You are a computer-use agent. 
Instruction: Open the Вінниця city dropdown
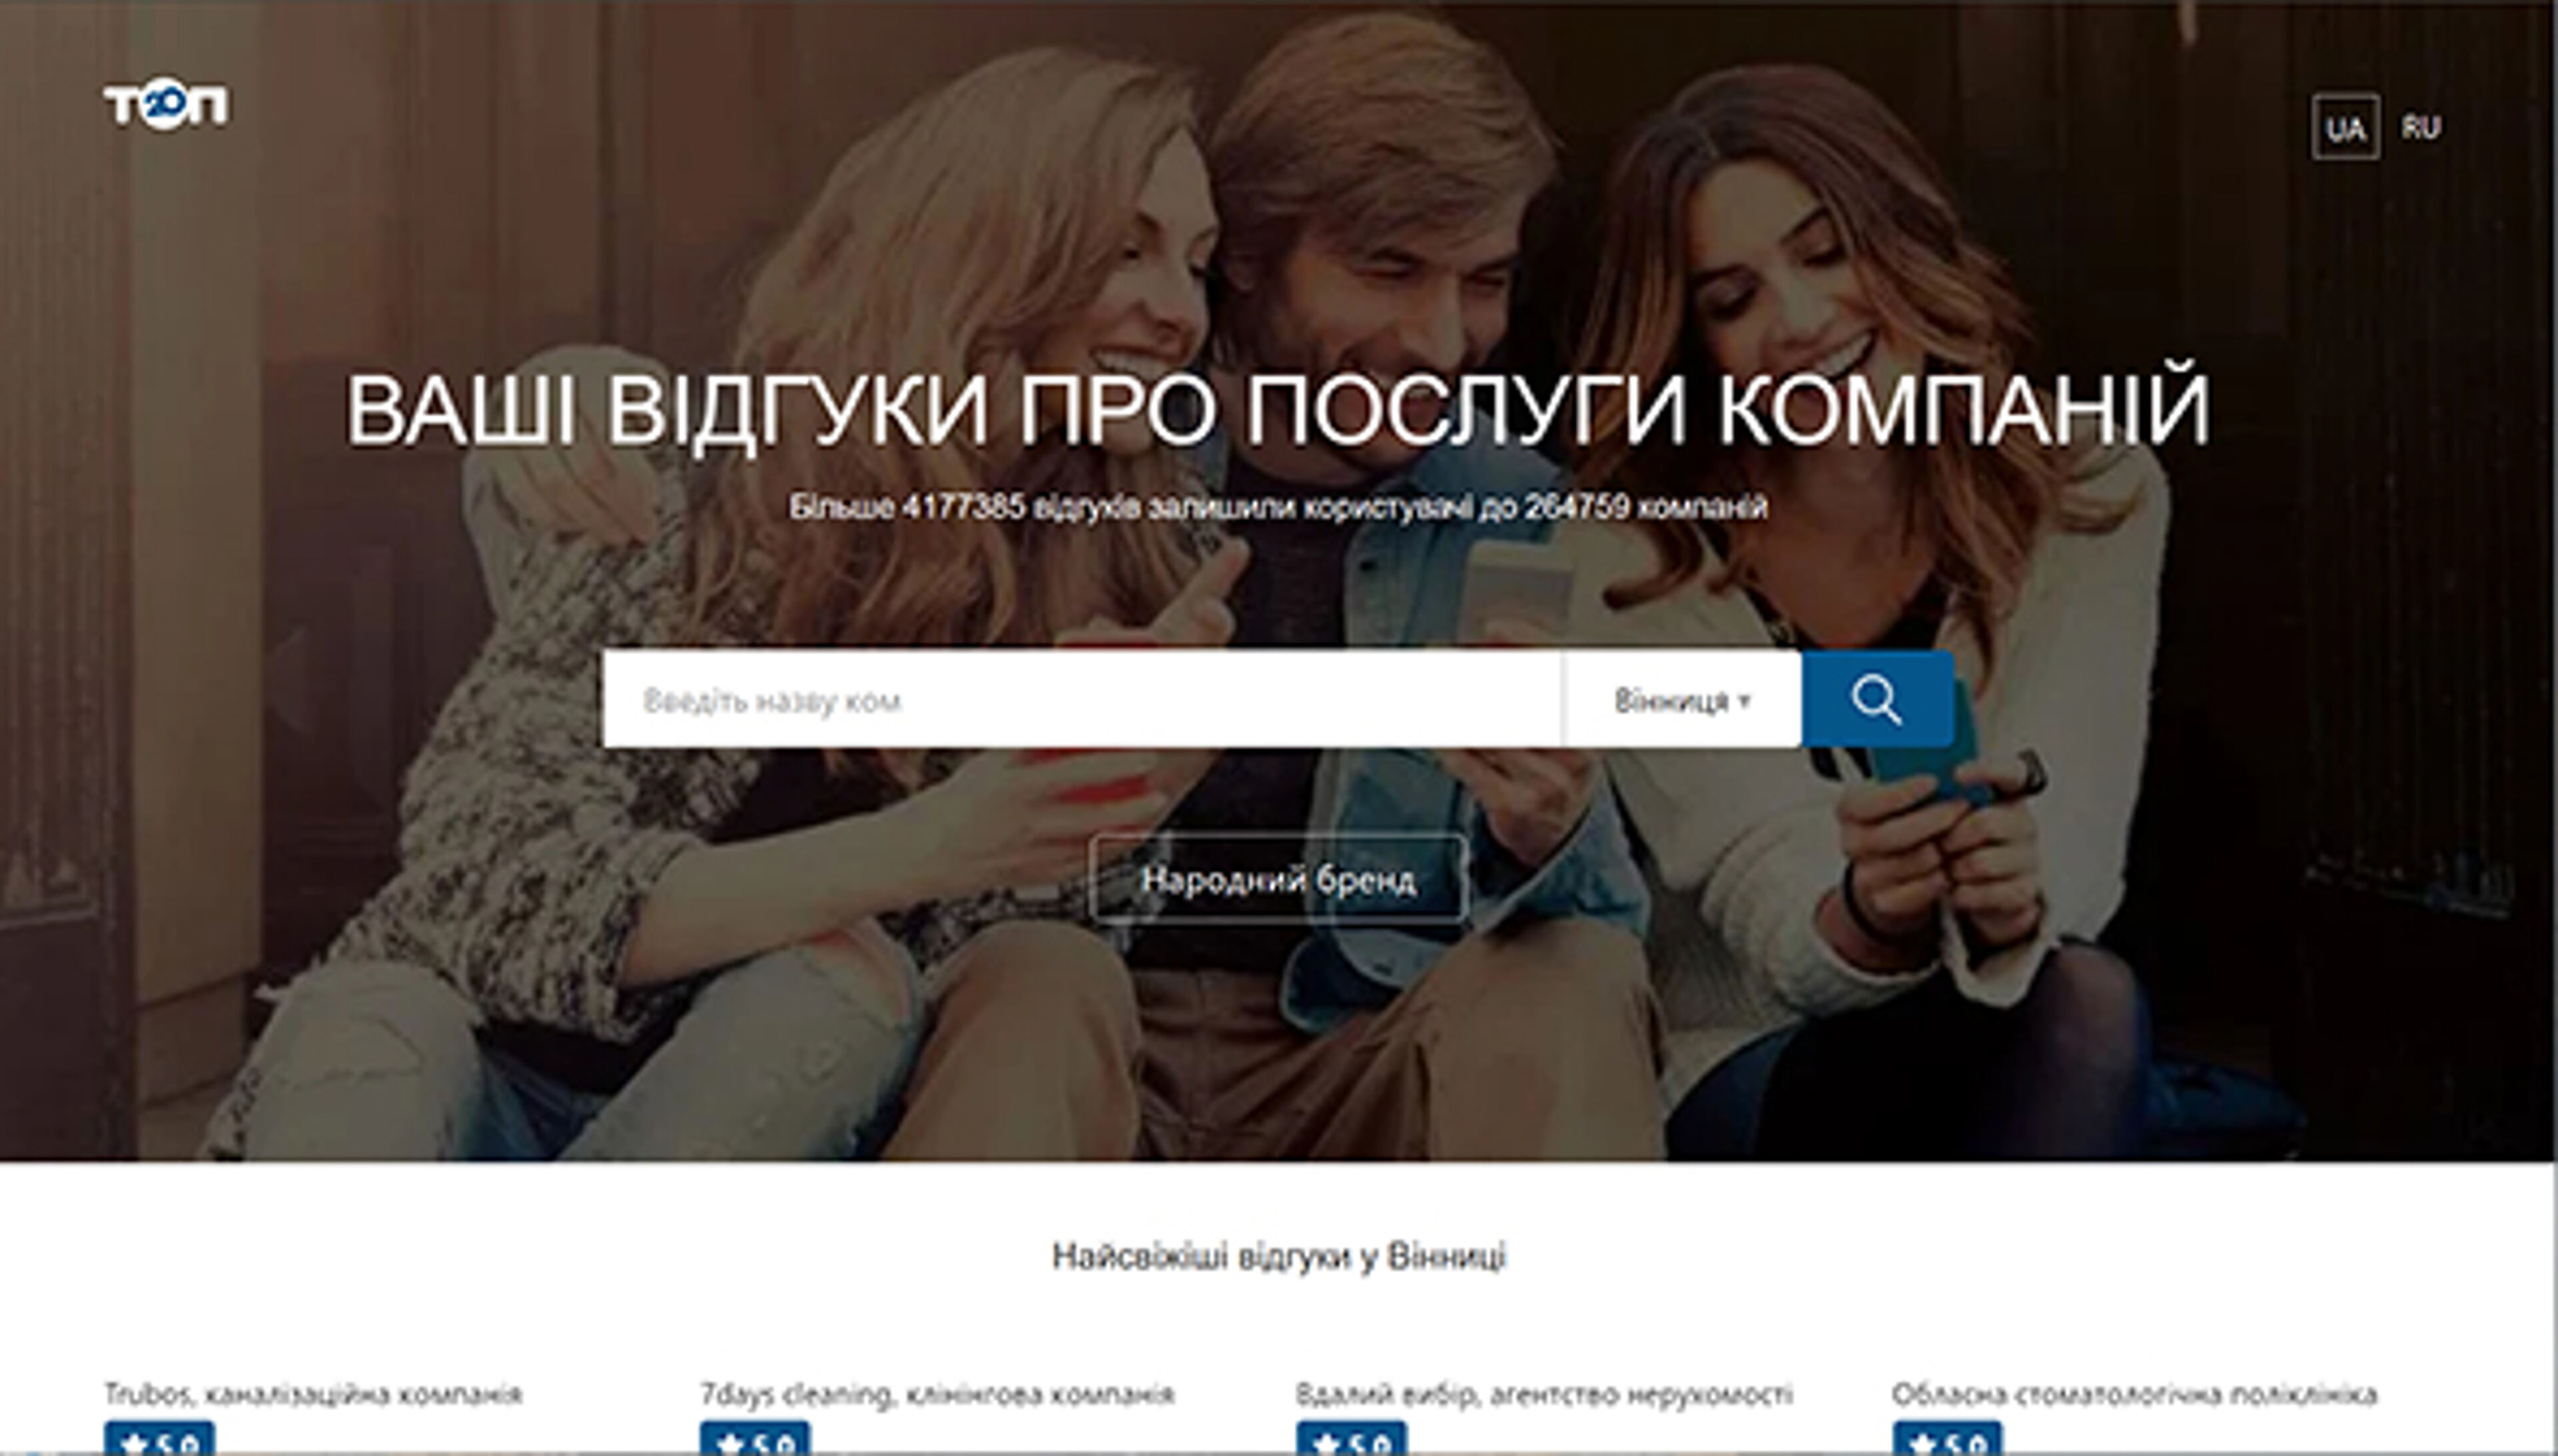[1672, 700]
